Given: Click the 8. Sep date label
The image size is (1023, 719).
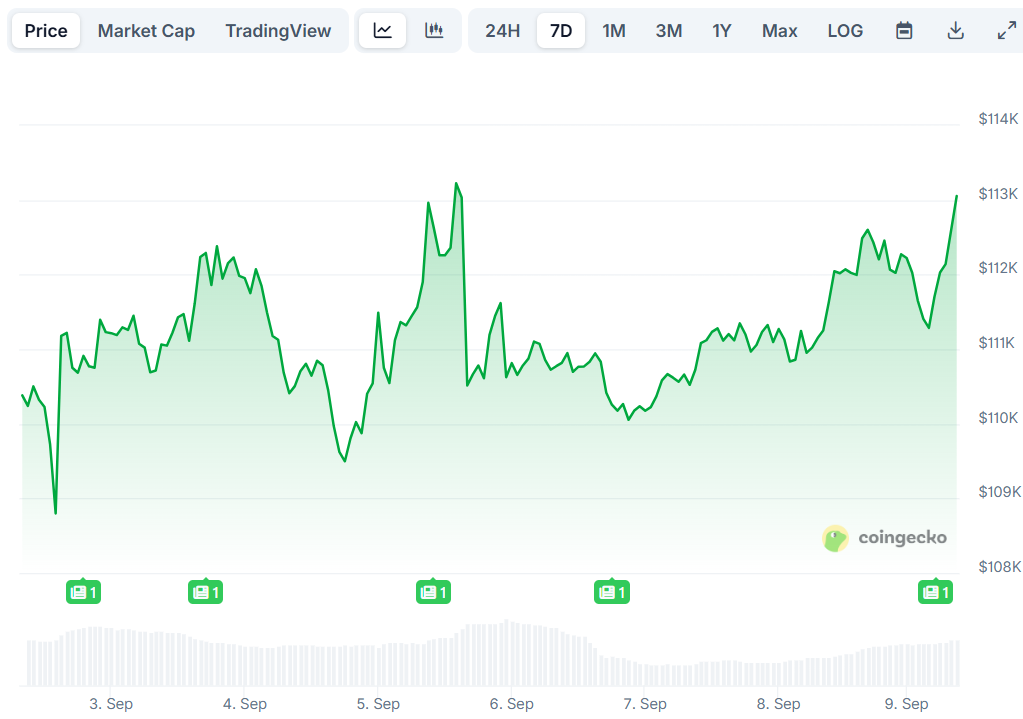Looking at the screenshot, I should coord(778,704).
